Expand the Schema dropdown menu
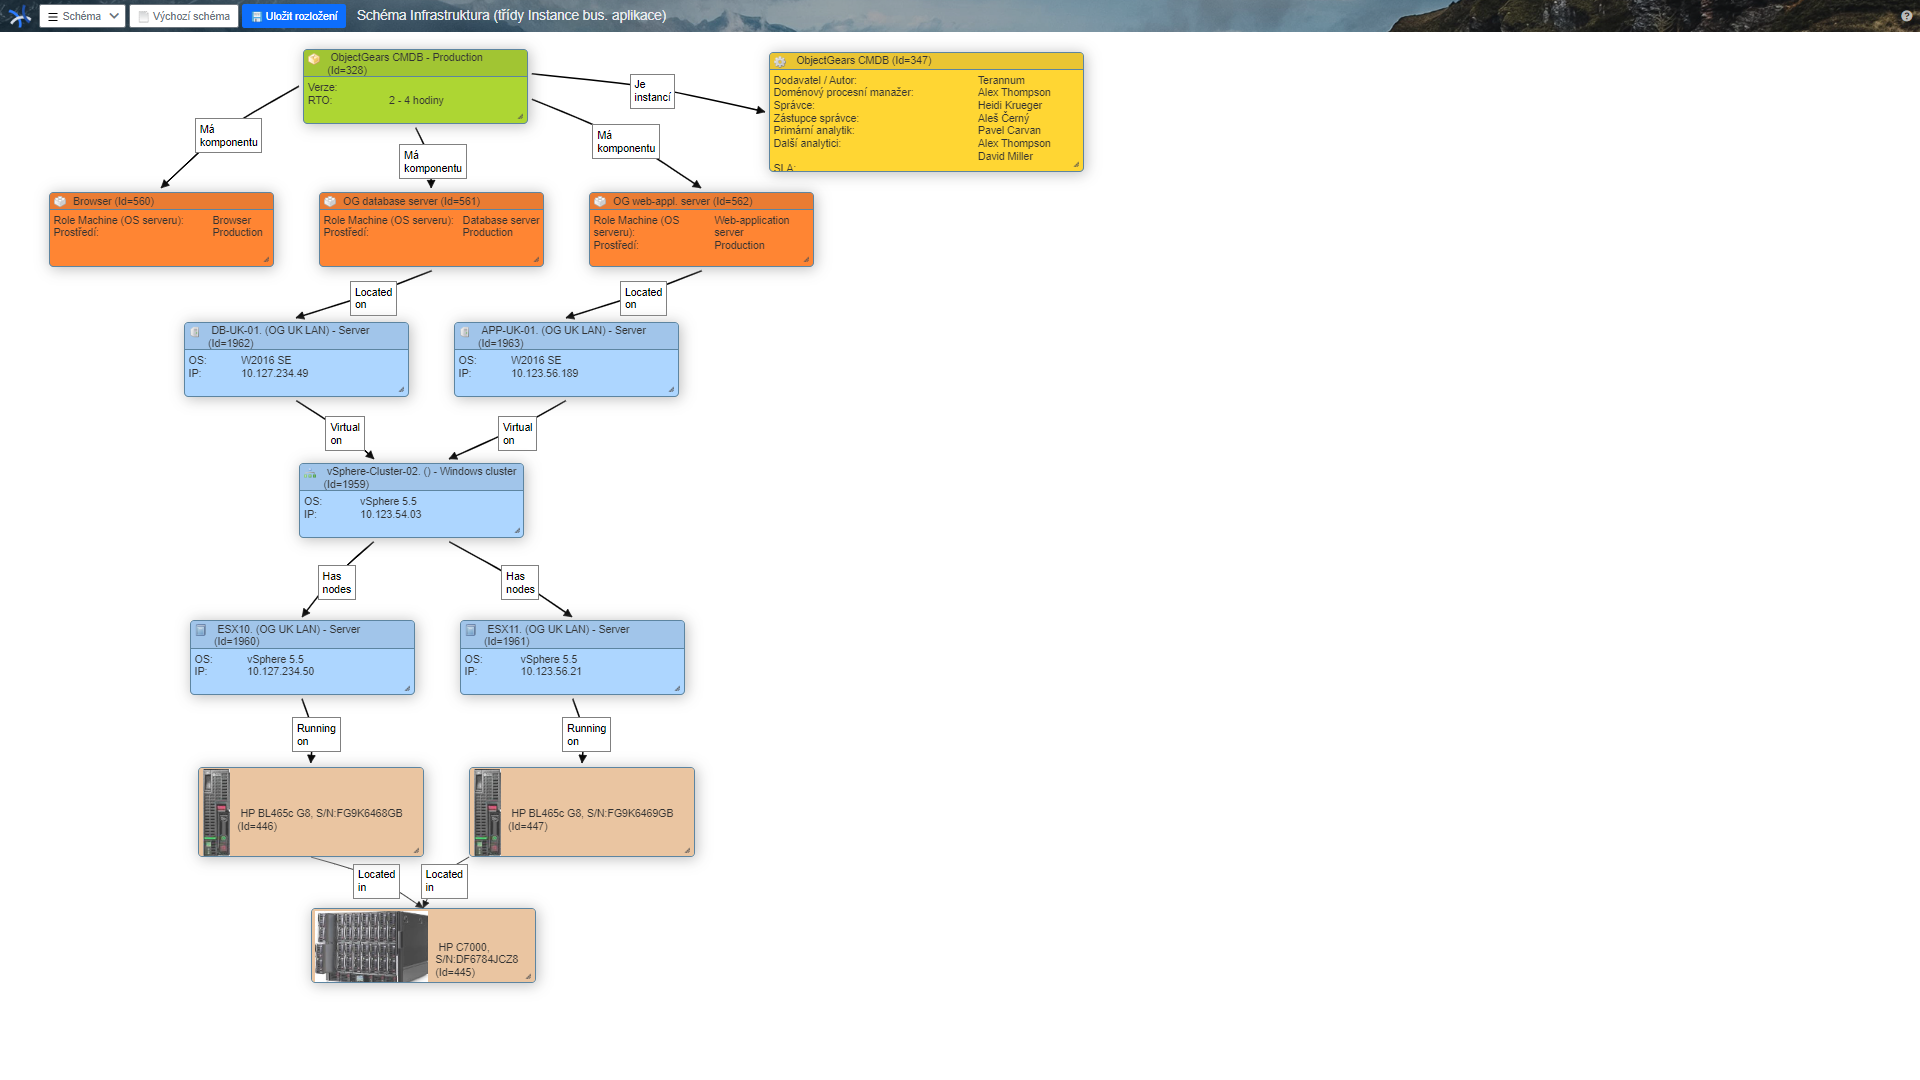Screen dimensions: 1920x1080 (x=82, y=15)
